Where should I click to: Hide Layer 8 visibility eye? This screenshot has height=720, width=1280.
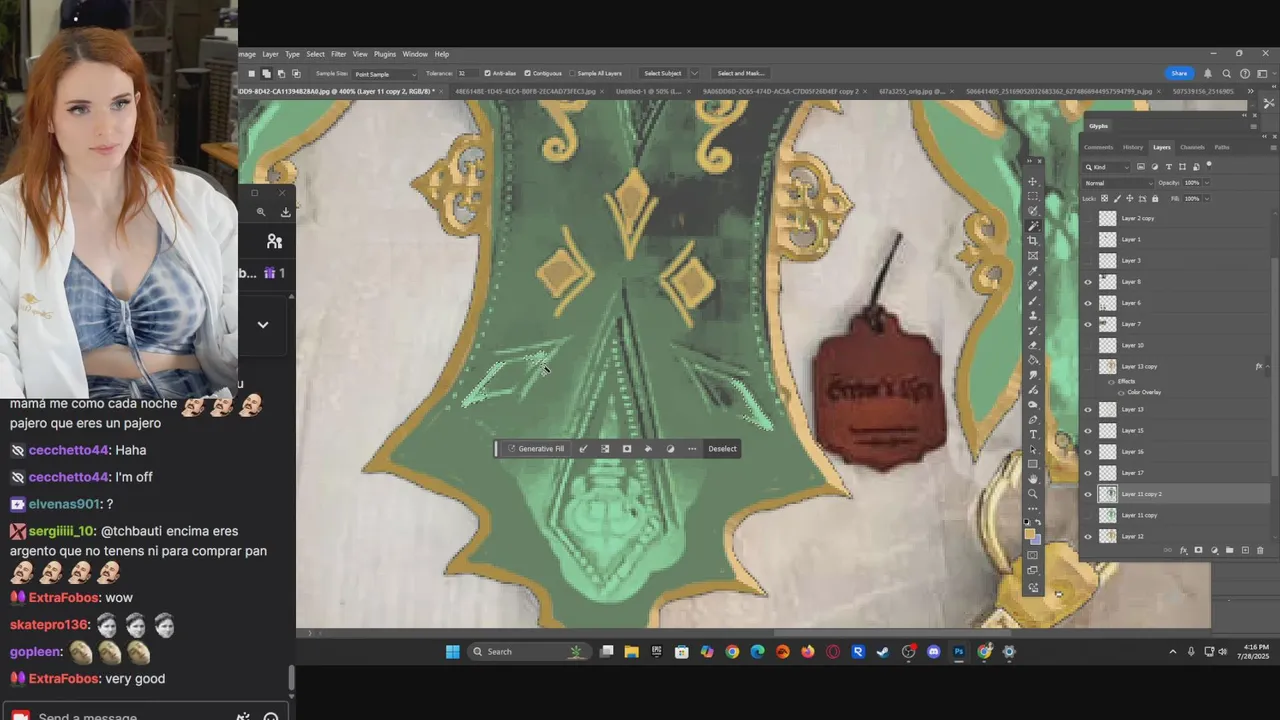click(1088, 282)
